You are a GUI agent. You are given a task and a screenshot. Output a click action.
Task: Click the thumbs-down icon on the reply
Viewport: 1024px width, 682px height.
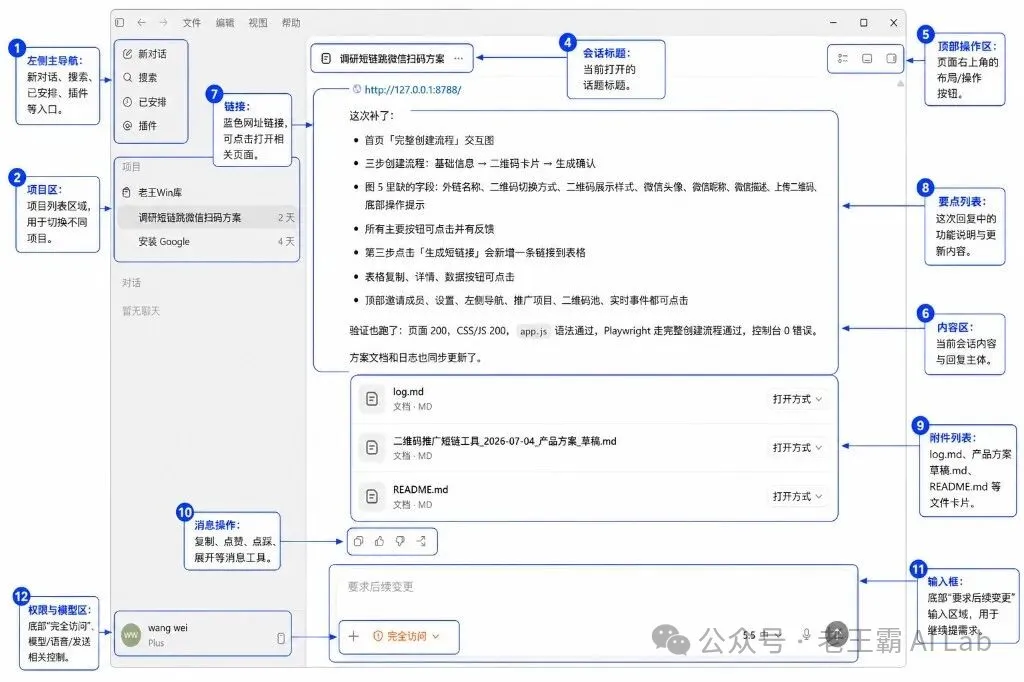click(400, 541)
